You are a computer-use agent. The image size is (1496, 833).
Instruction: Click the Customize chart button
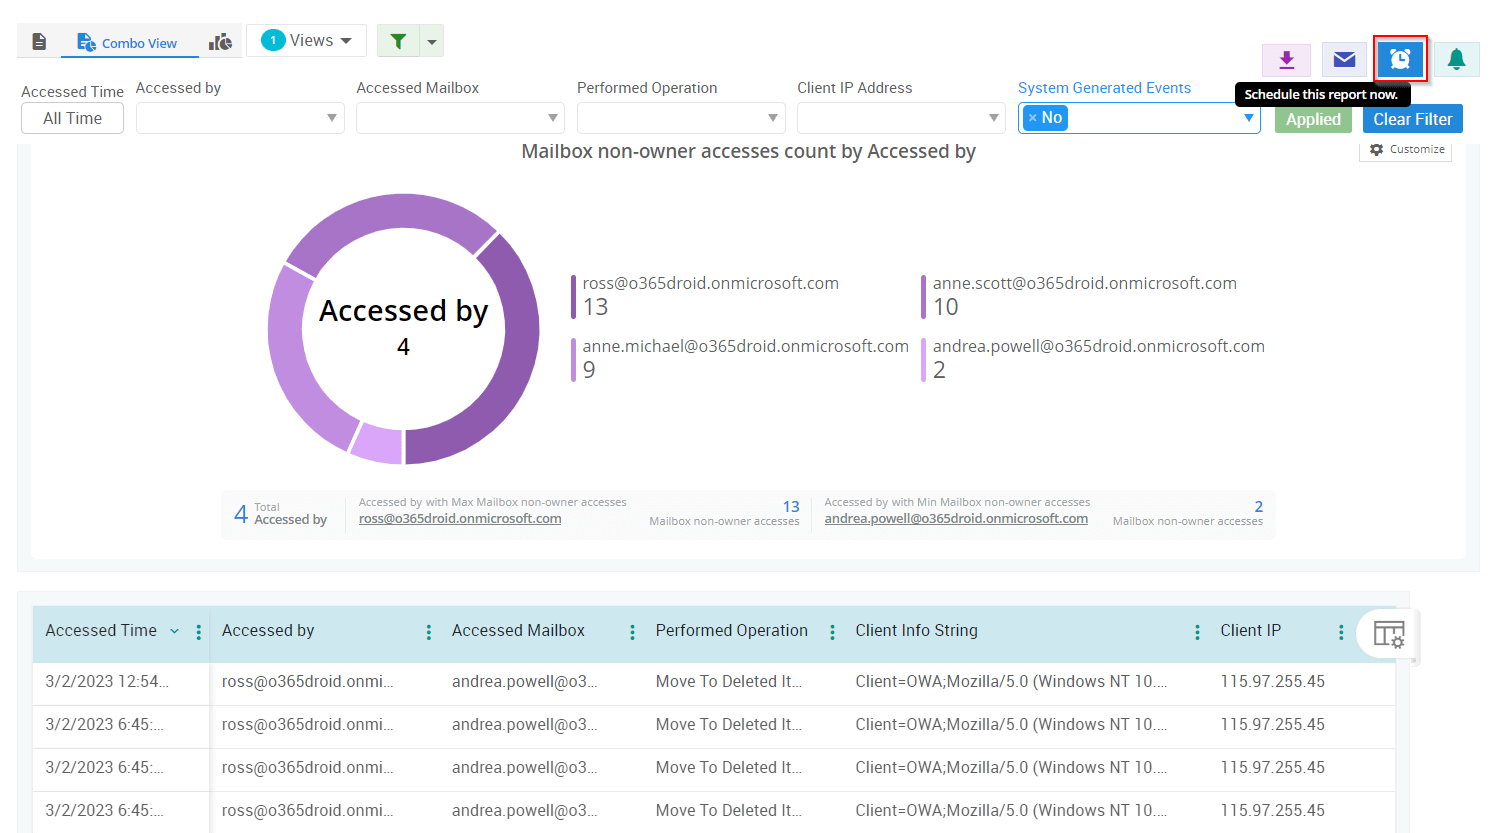(1406, 149)
